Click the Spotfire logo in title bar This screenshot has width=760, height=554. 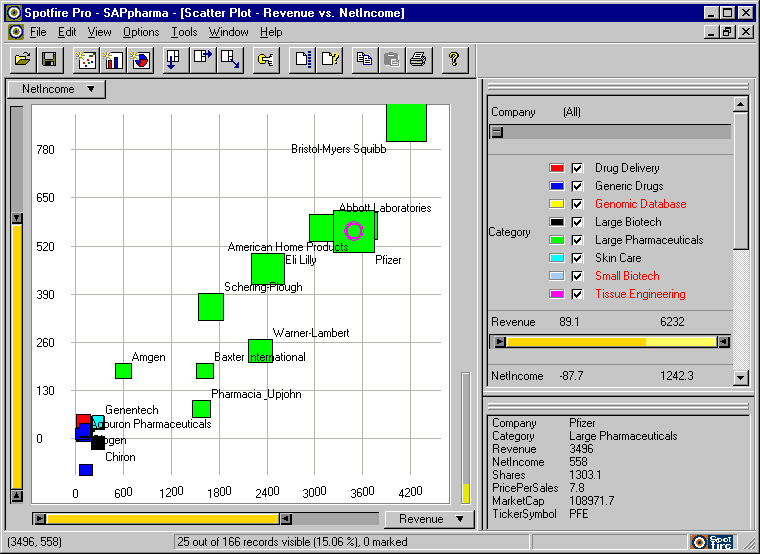pyautogui.click(x=13, y=13)
